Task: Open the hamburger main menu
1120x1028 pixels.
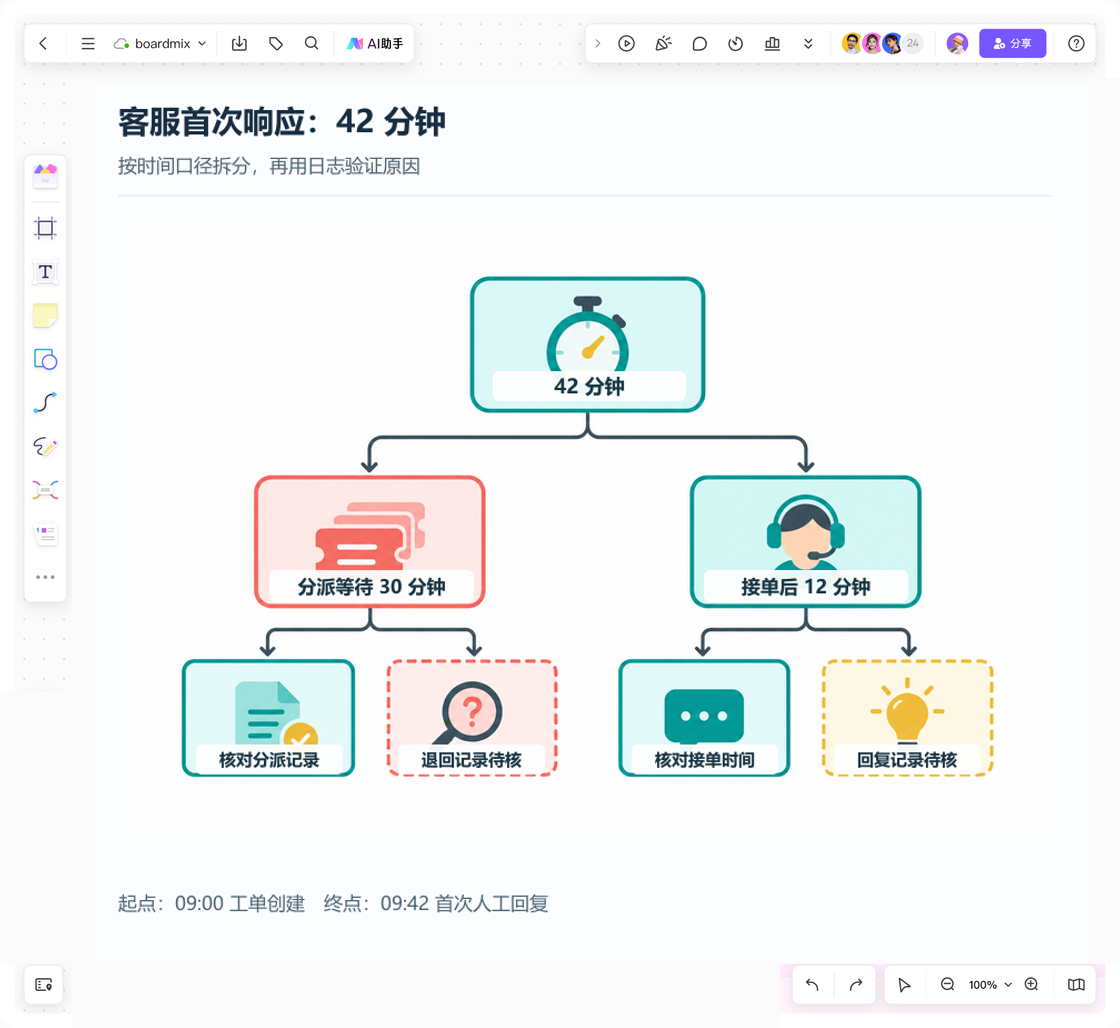Action: click(88, 44)
